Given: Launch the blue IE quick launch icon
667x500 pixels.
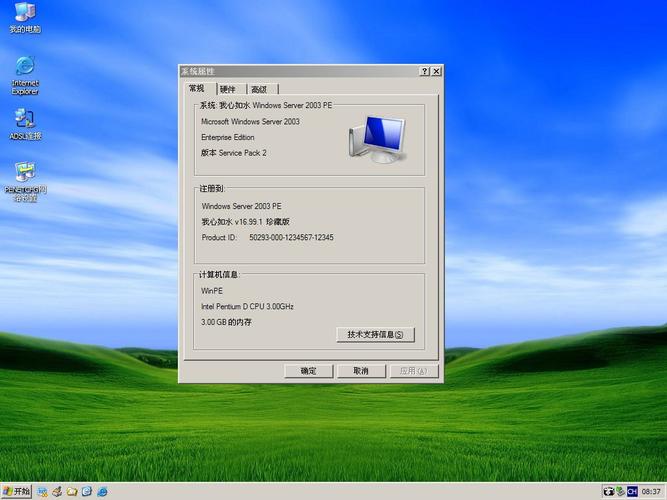Looking at the screenshot, I should point(102,492).
